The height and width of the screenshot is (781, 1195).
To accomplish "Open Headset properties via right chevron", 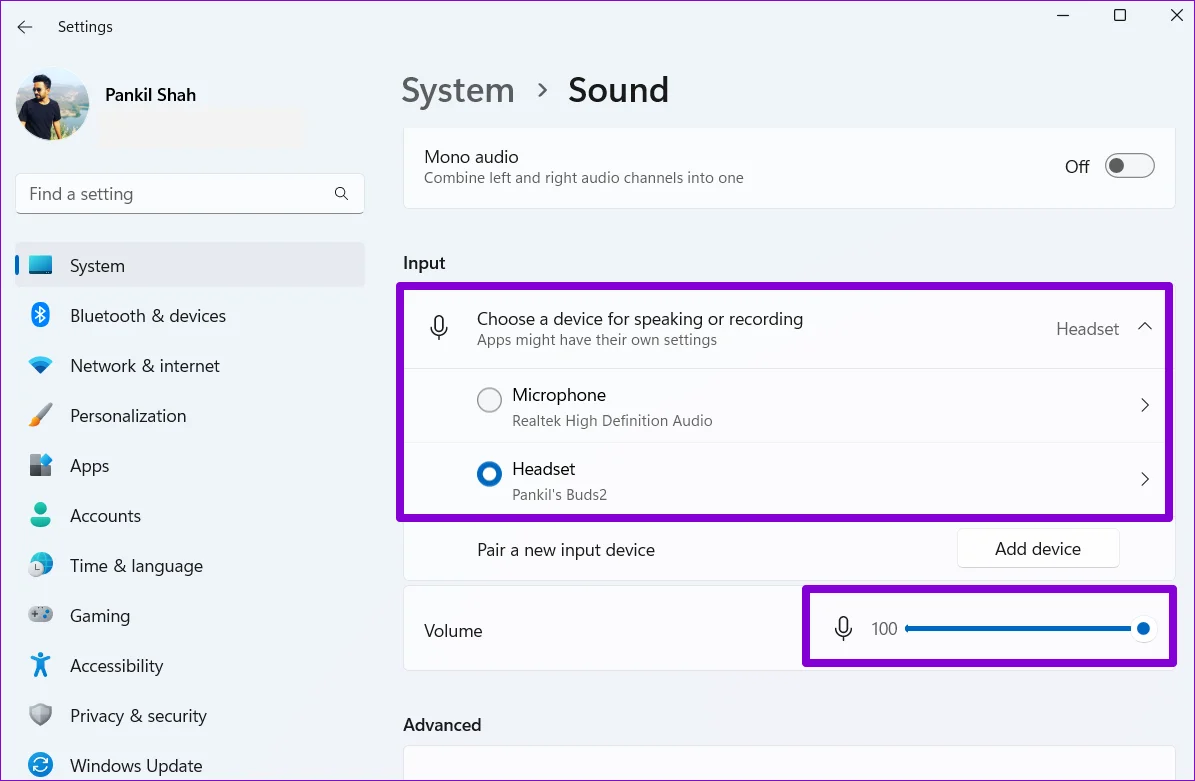I will [x=1145, y=480].
